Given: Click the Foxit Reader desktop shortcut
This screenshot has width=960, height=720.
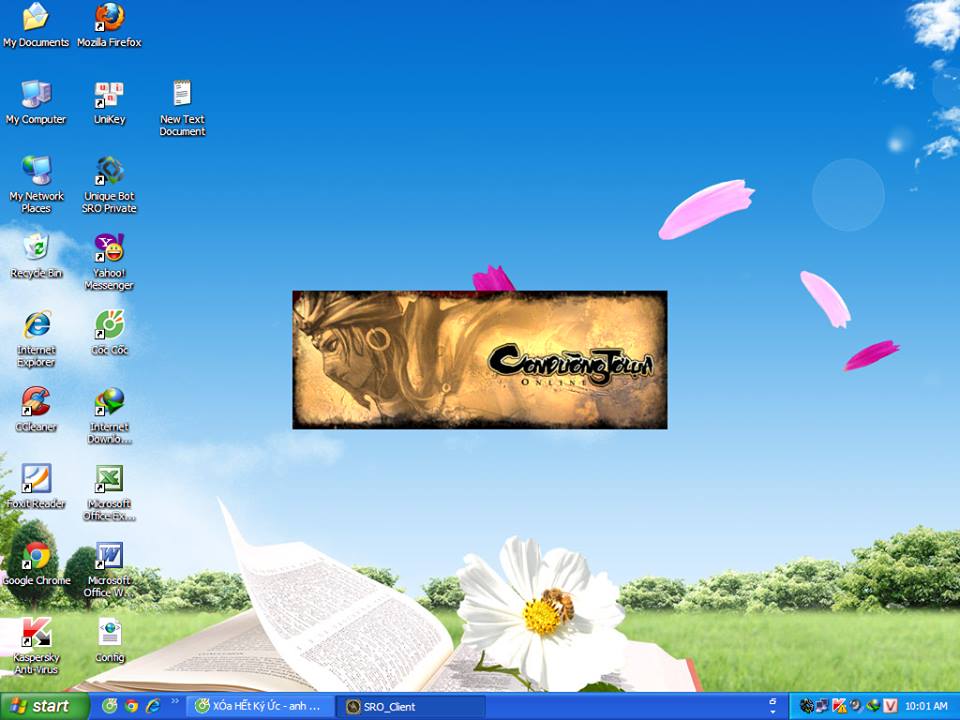Looking at the screenshot, I should pos(36,486).
